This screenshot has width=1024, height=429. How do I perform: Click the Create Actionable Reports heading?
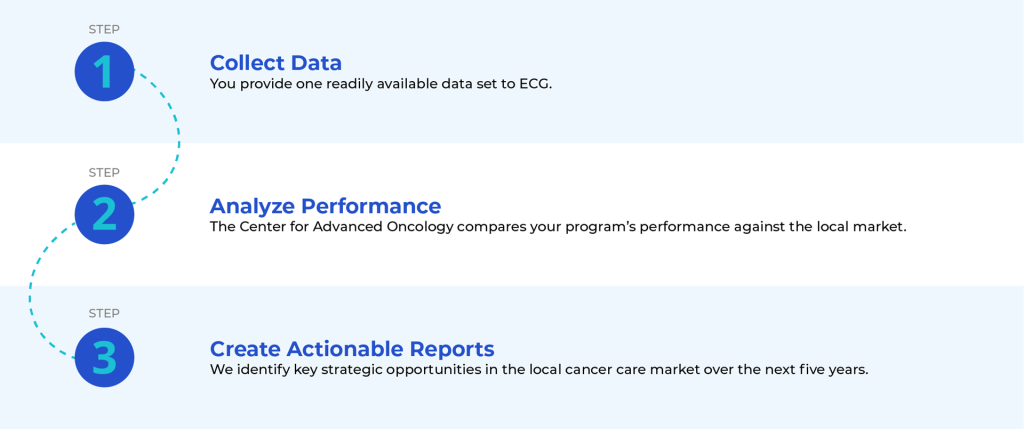pyautogui.click(x=352, y=348)
